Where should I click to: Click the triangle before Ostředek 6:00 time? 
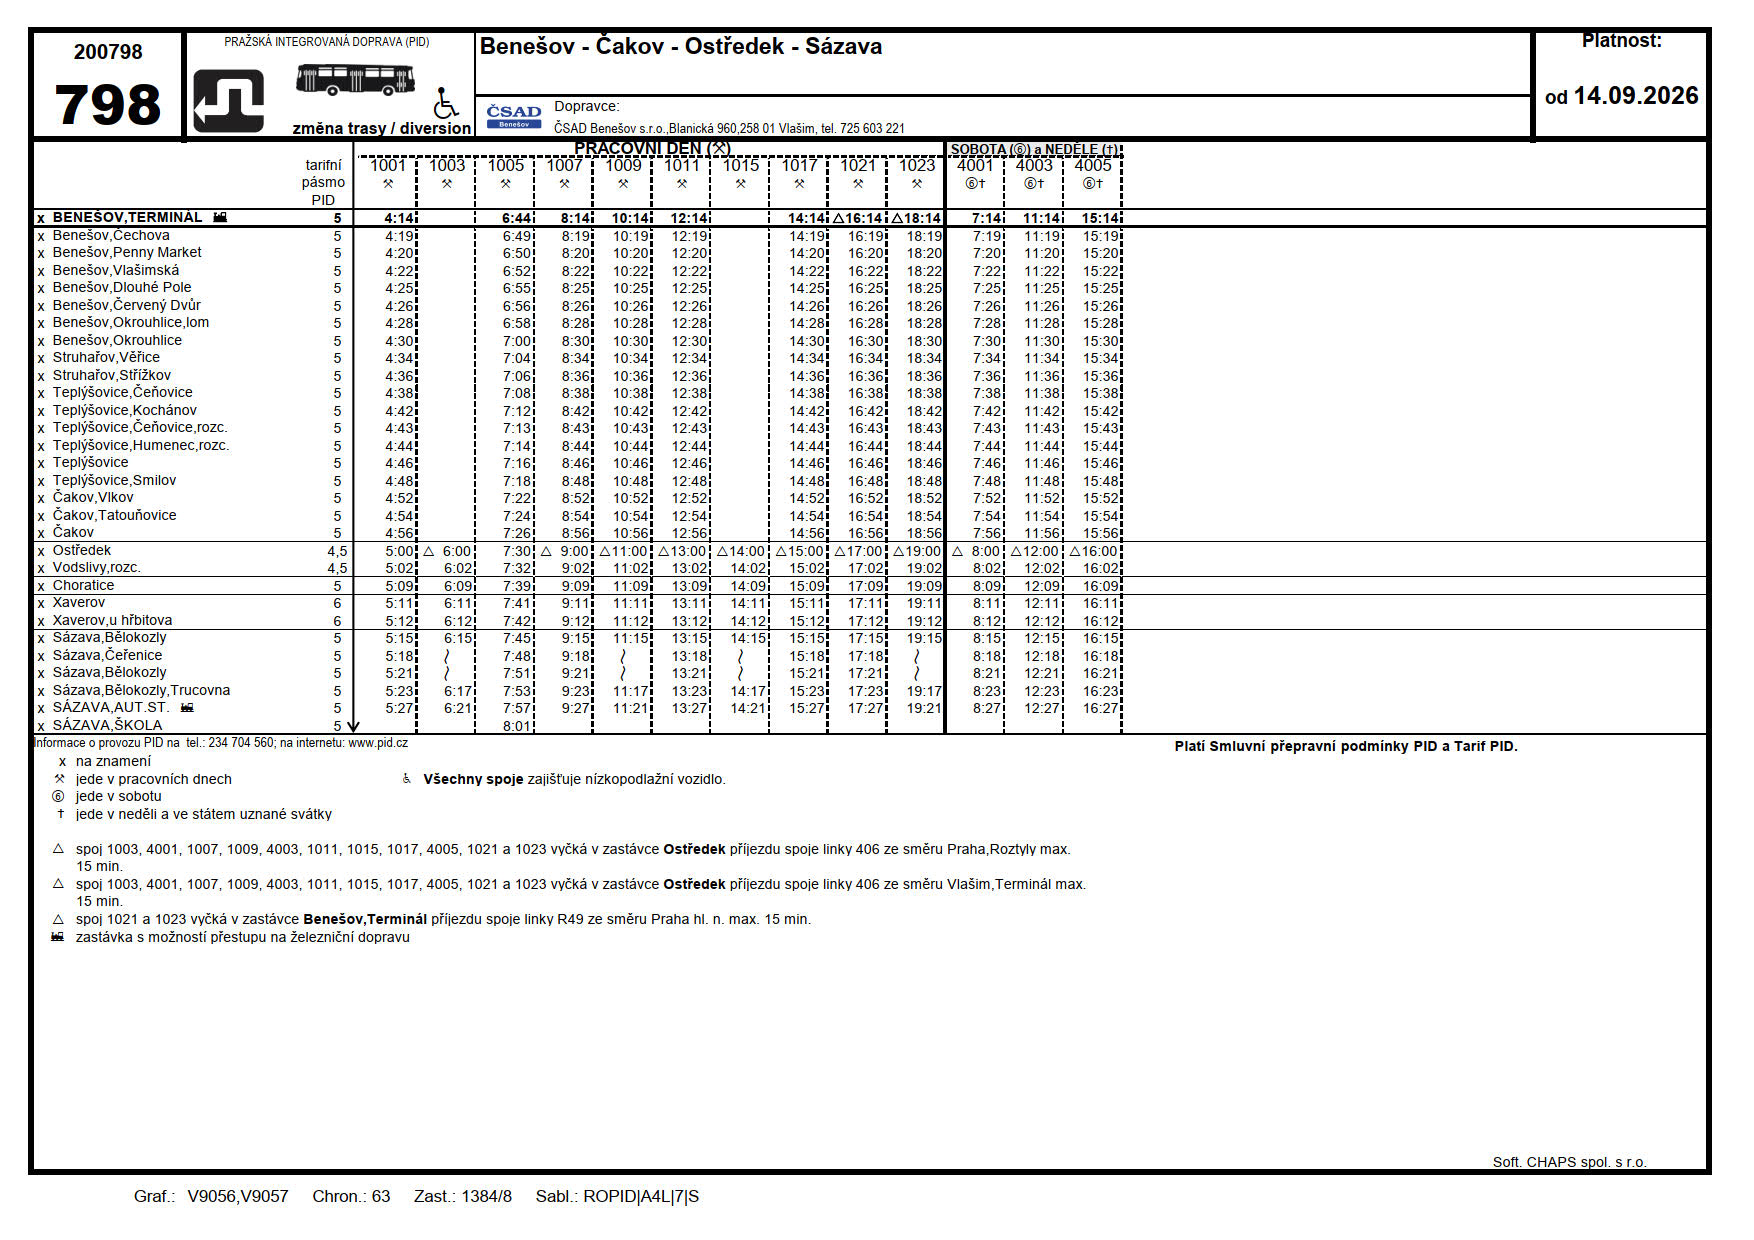429,551
